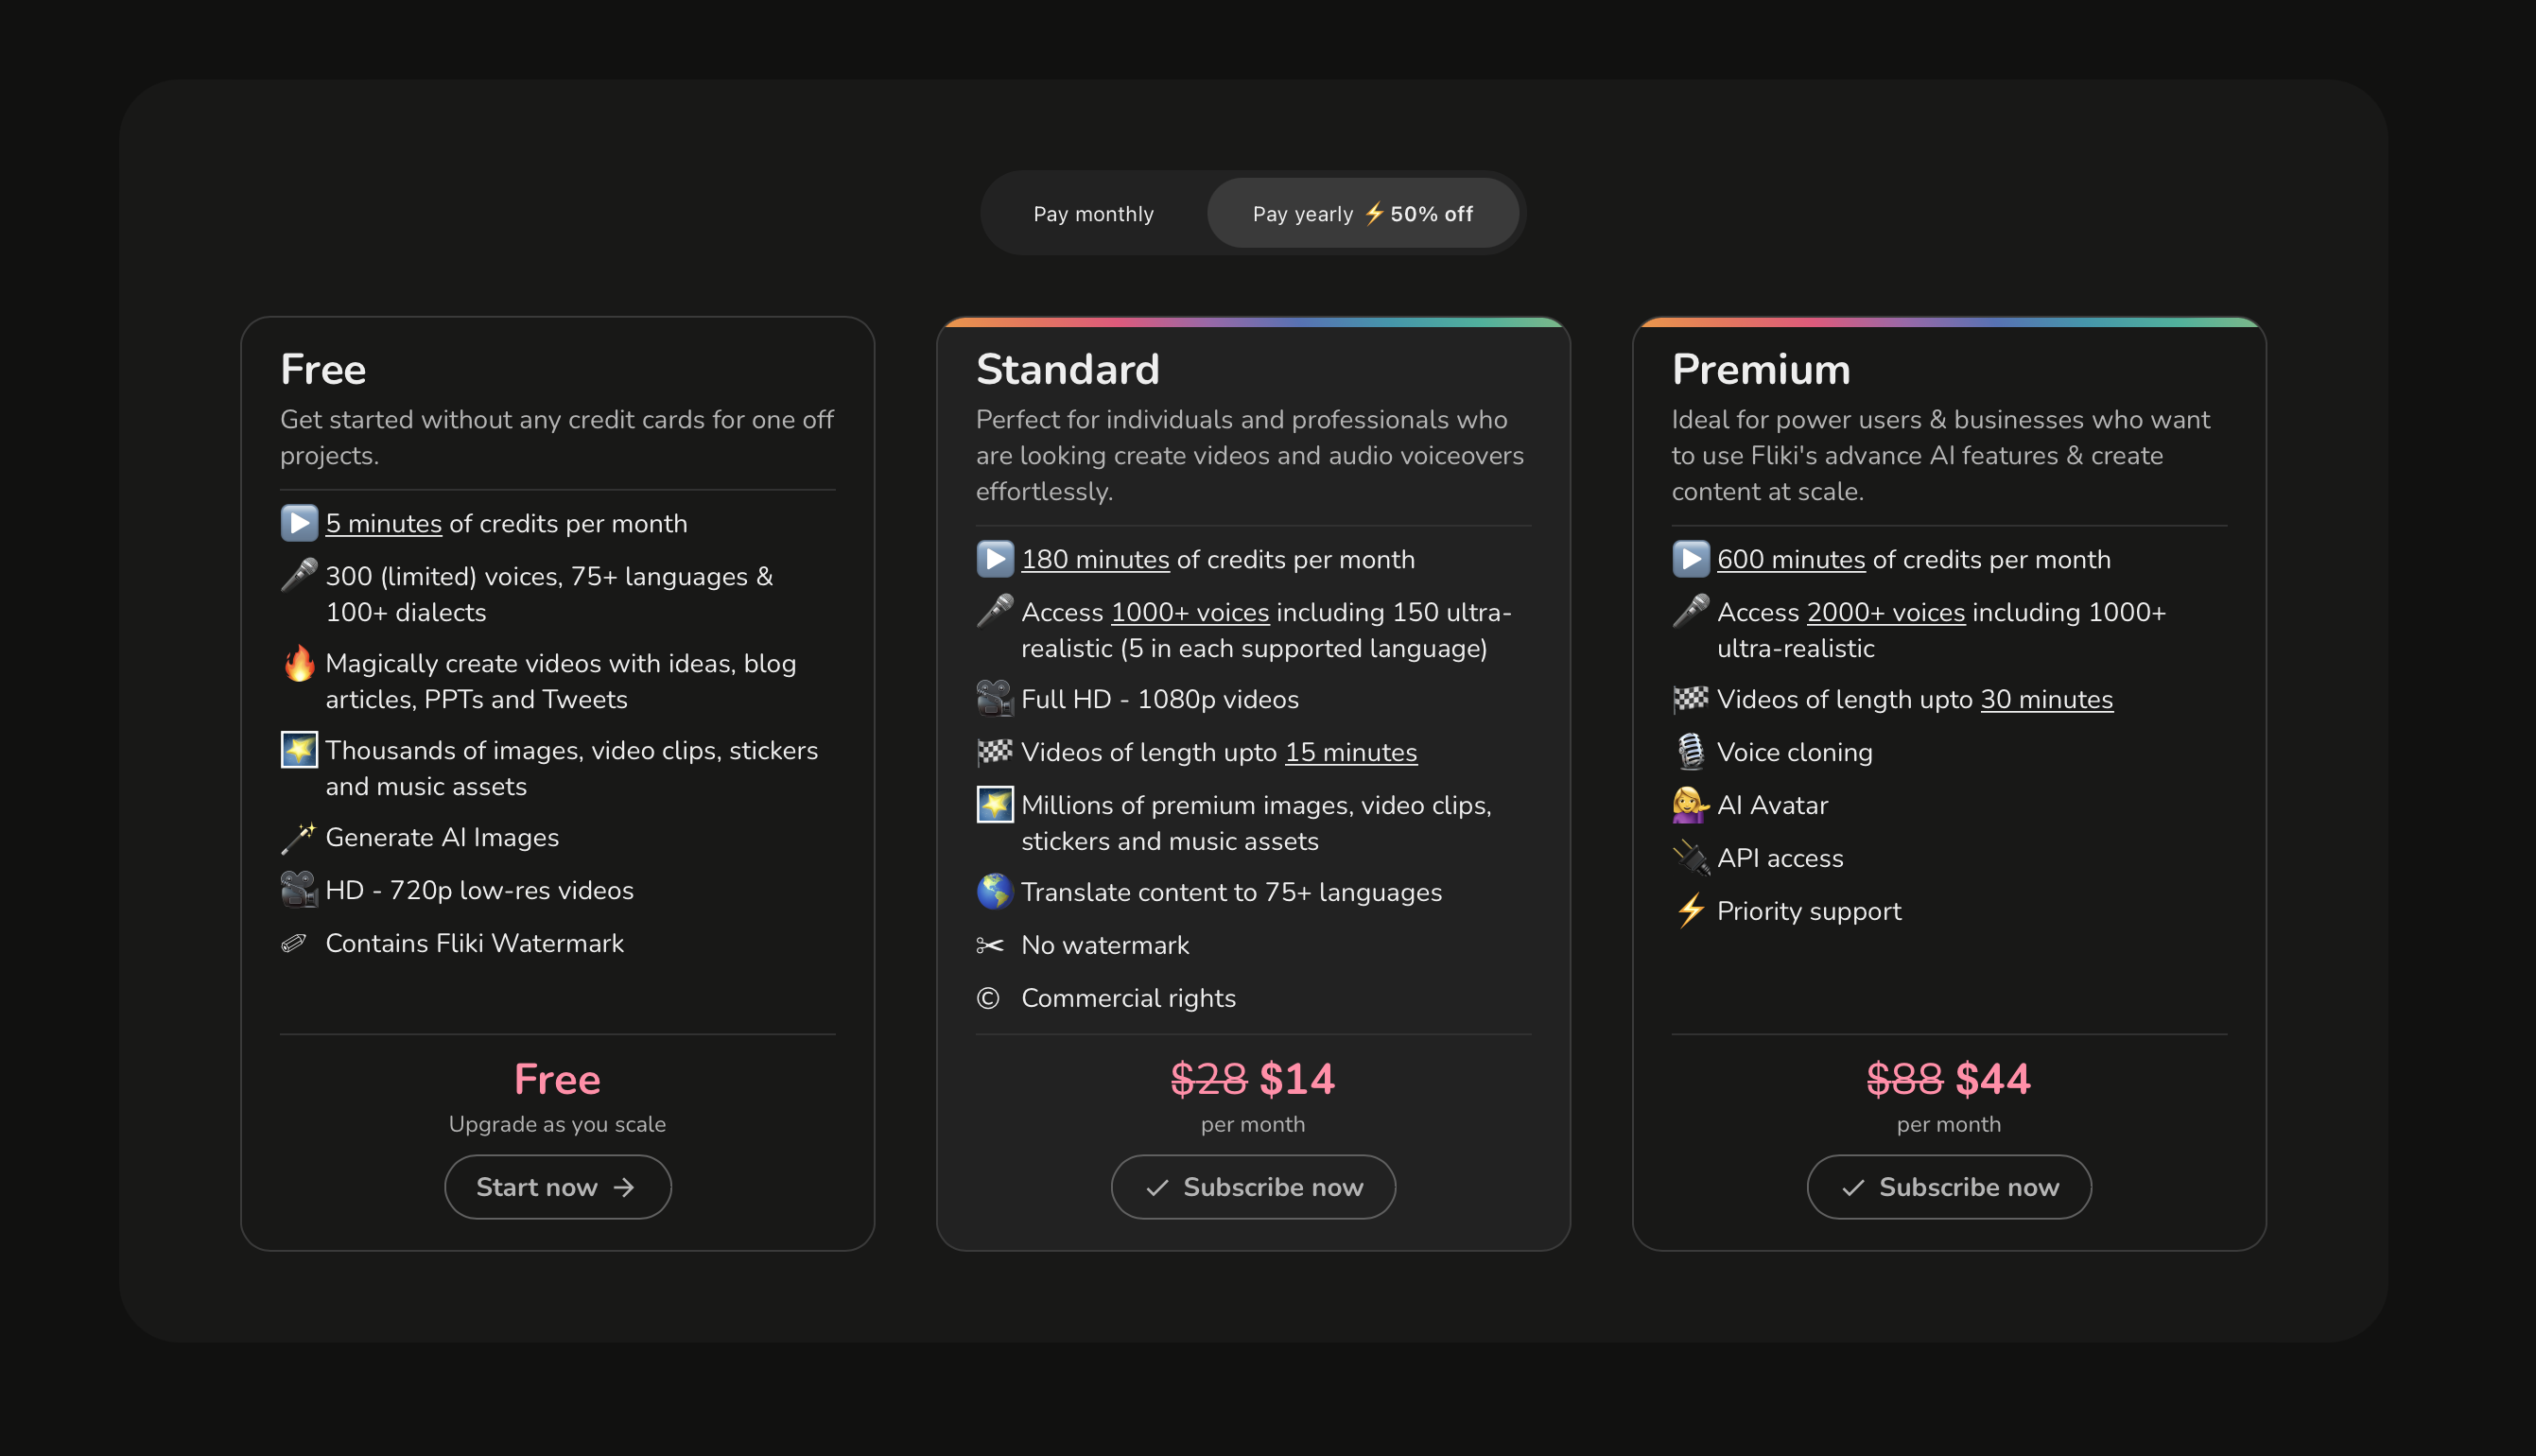
Task: Click the fire icon beside Magically create videos
Action: (x=299, y=664)
